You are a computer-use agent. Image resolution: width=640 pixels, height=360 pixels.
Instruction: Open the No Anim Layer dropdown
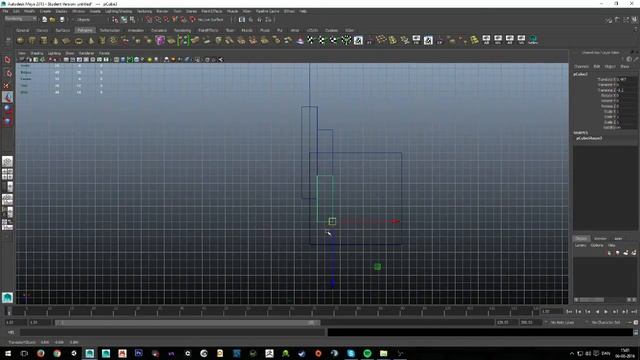[562, 322]
